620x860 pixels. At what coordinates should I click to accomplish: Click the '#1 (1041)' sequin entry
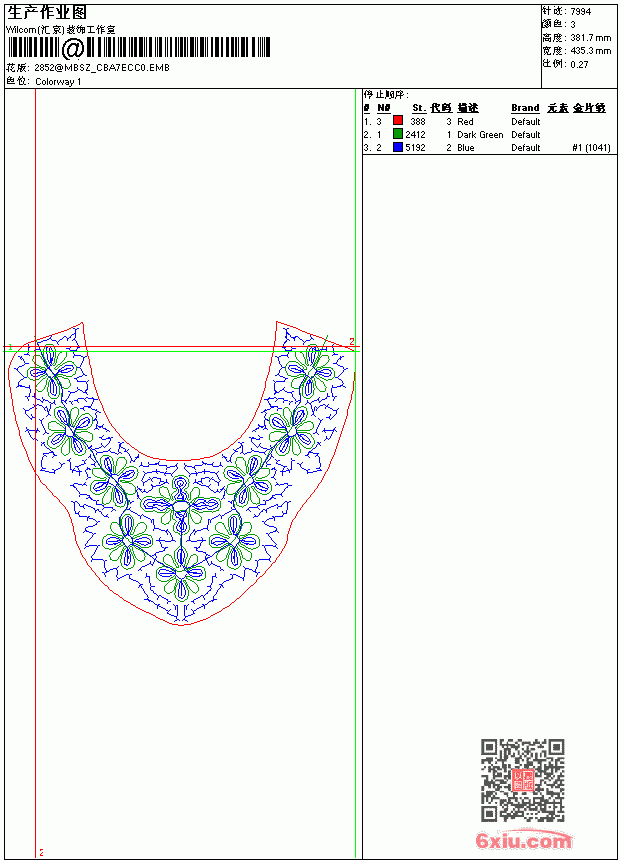(591, 148)
